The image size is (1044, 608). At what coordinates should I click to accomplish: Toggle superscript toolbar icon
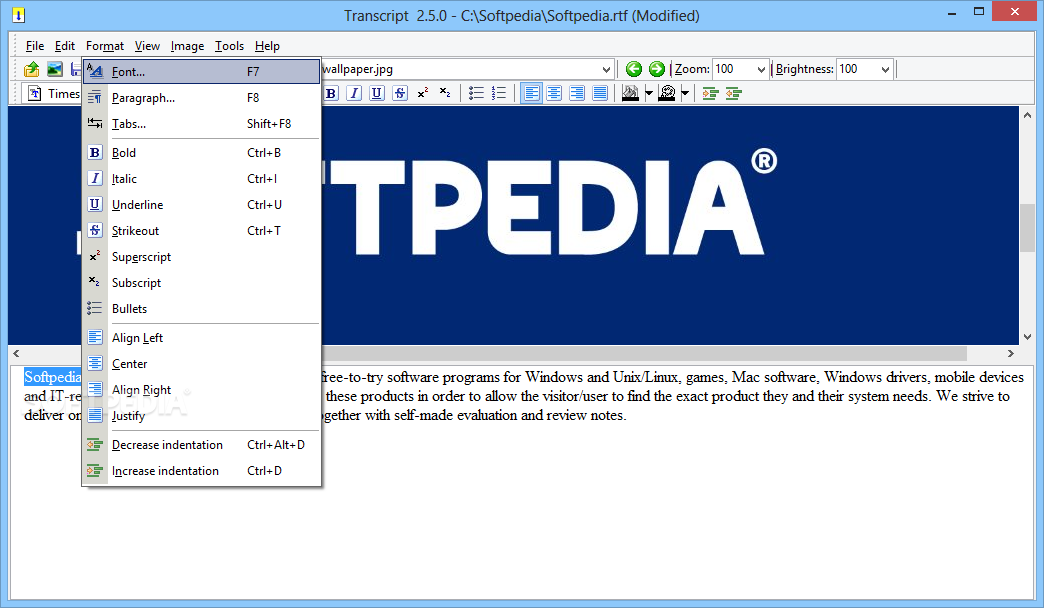[x=423, y=93]
